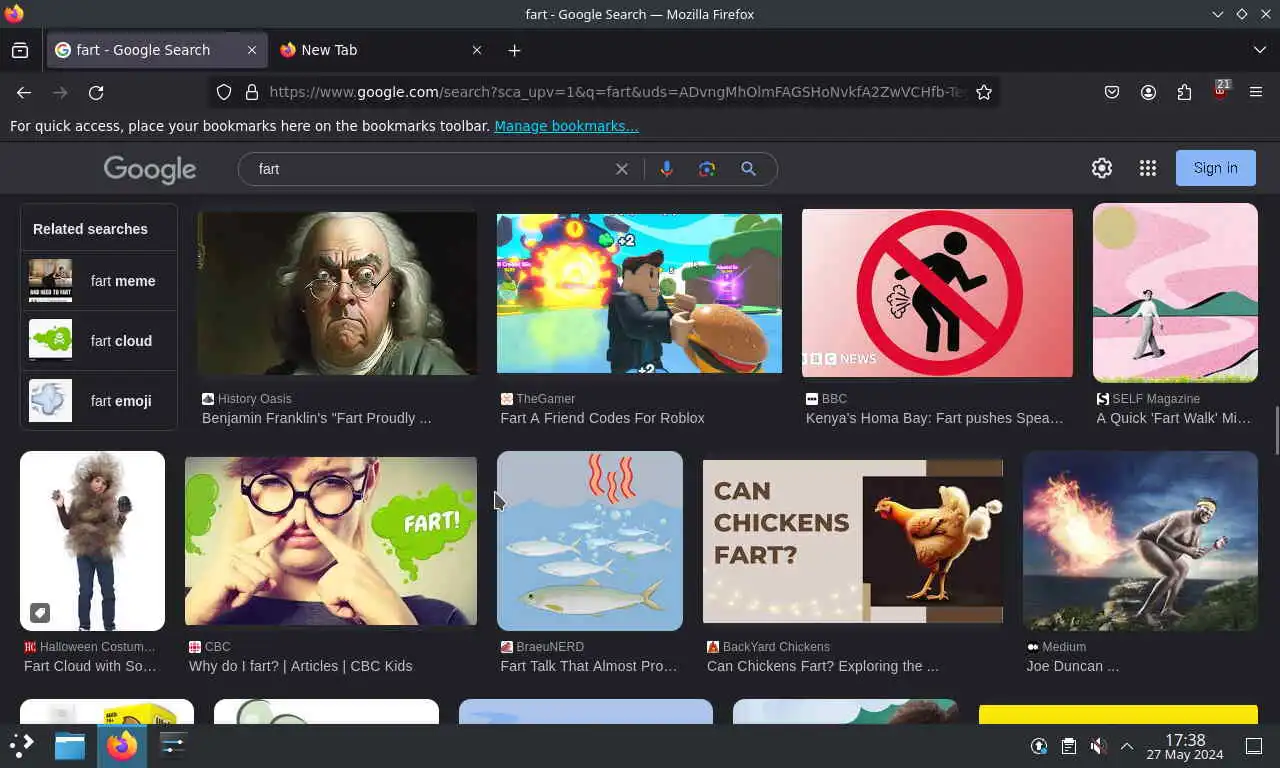Go back with the back arrow

(24, 92)
